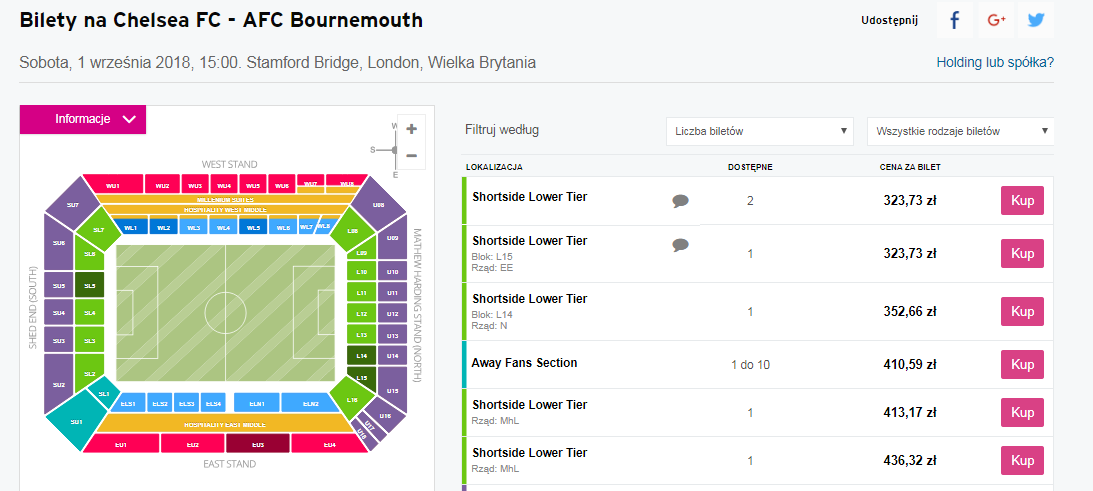
Task: Open comment bubble on first listing
Action: point(681,201)
